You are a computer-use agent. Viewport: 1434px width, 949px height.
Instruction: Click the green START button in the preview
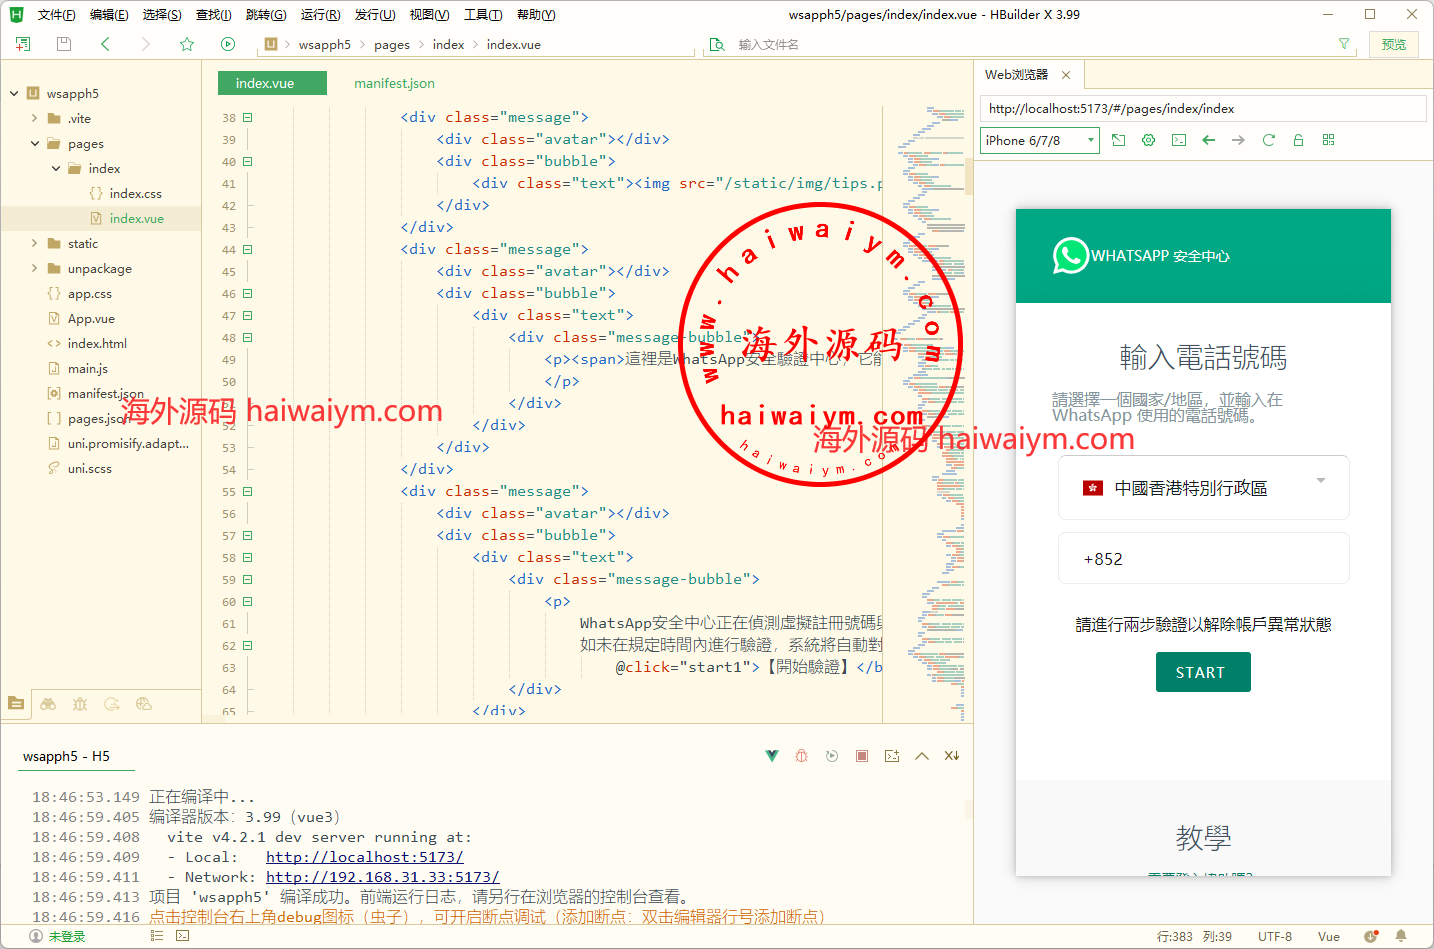coord(1202,672)
